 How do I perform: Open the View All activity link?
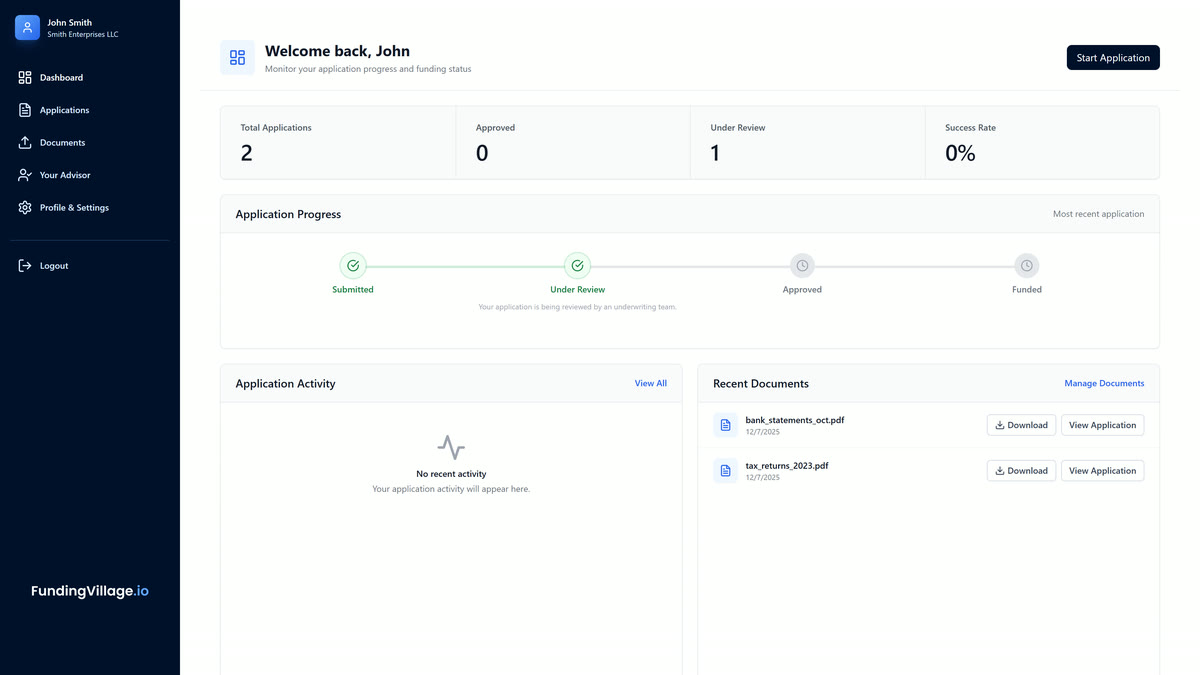coord(650,383)
